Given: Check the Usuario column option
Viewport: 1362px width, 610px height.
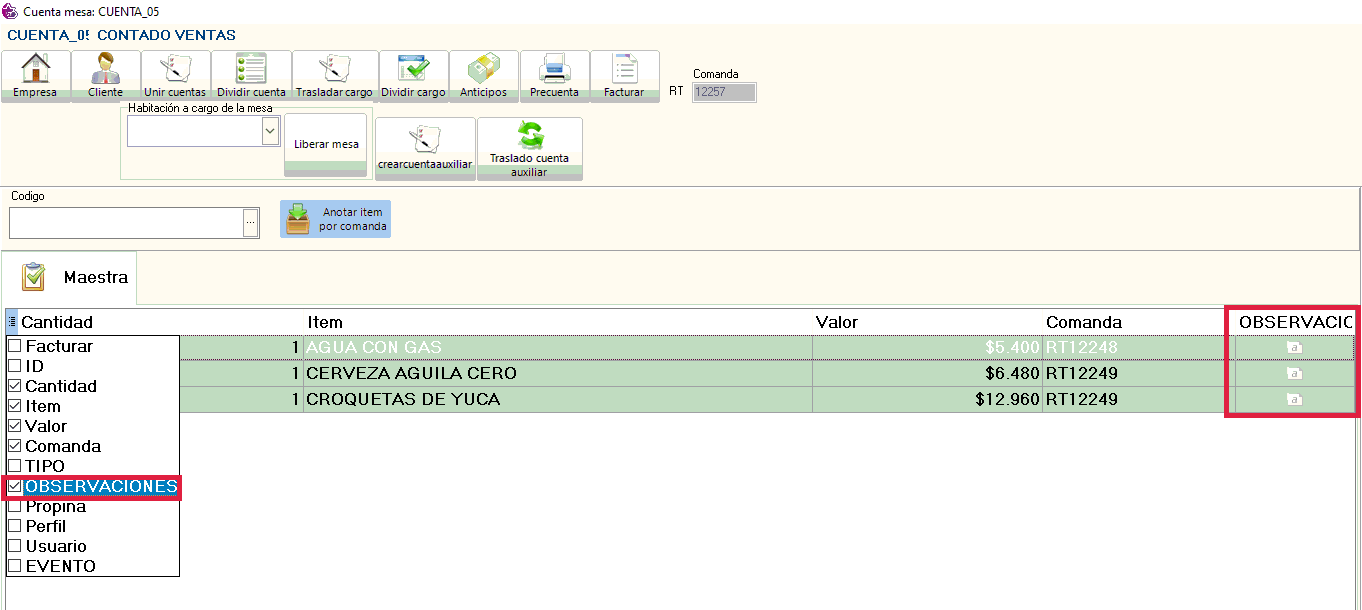Looking at the screenshot, I should tap(15, 546).
